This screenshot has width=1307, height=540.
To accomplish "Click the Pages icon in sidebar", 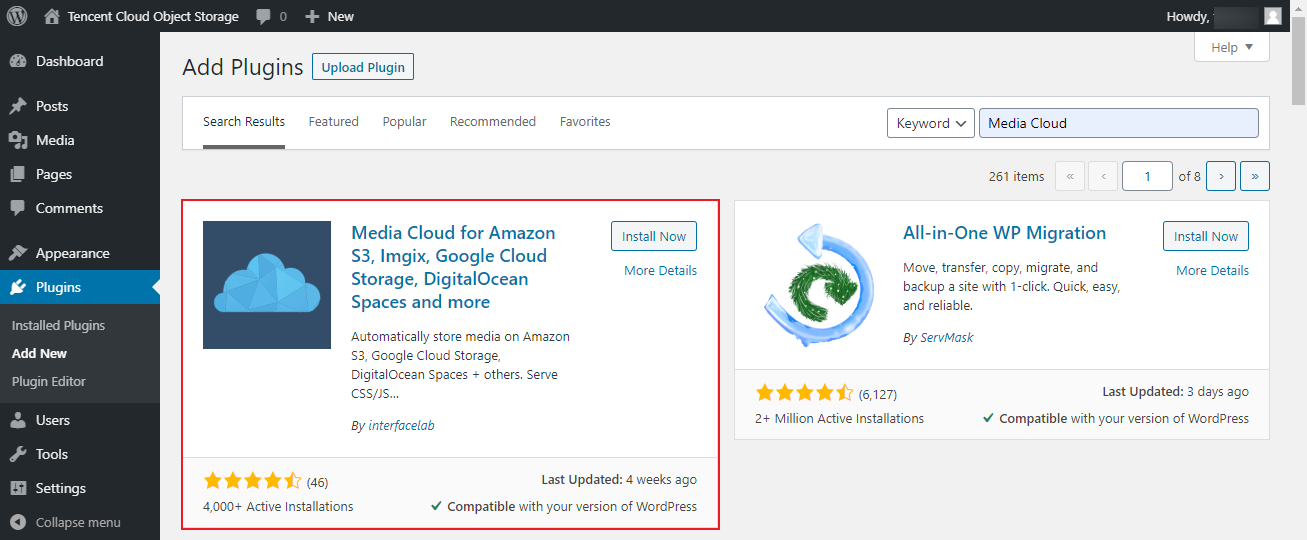I will [18, 174].
